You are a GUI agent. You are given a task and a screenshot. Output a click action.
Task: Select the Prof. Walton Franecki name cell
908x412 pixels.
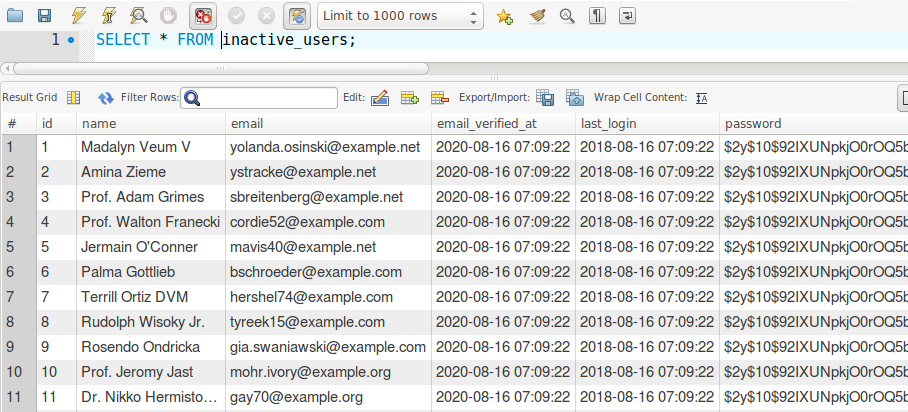pyautogui.click(x=151, y=222)
